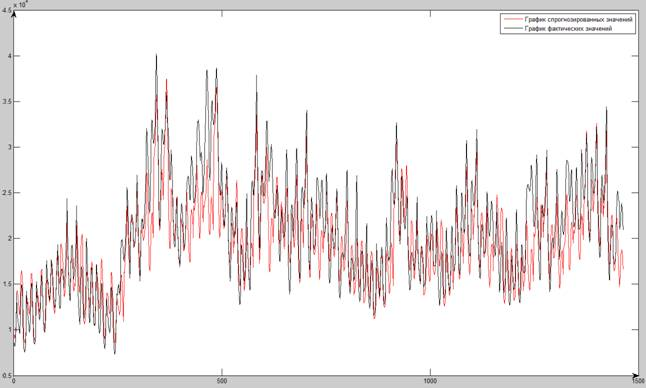Click the tall peak just before x=1500
The image size is (646, 388).
606,108
